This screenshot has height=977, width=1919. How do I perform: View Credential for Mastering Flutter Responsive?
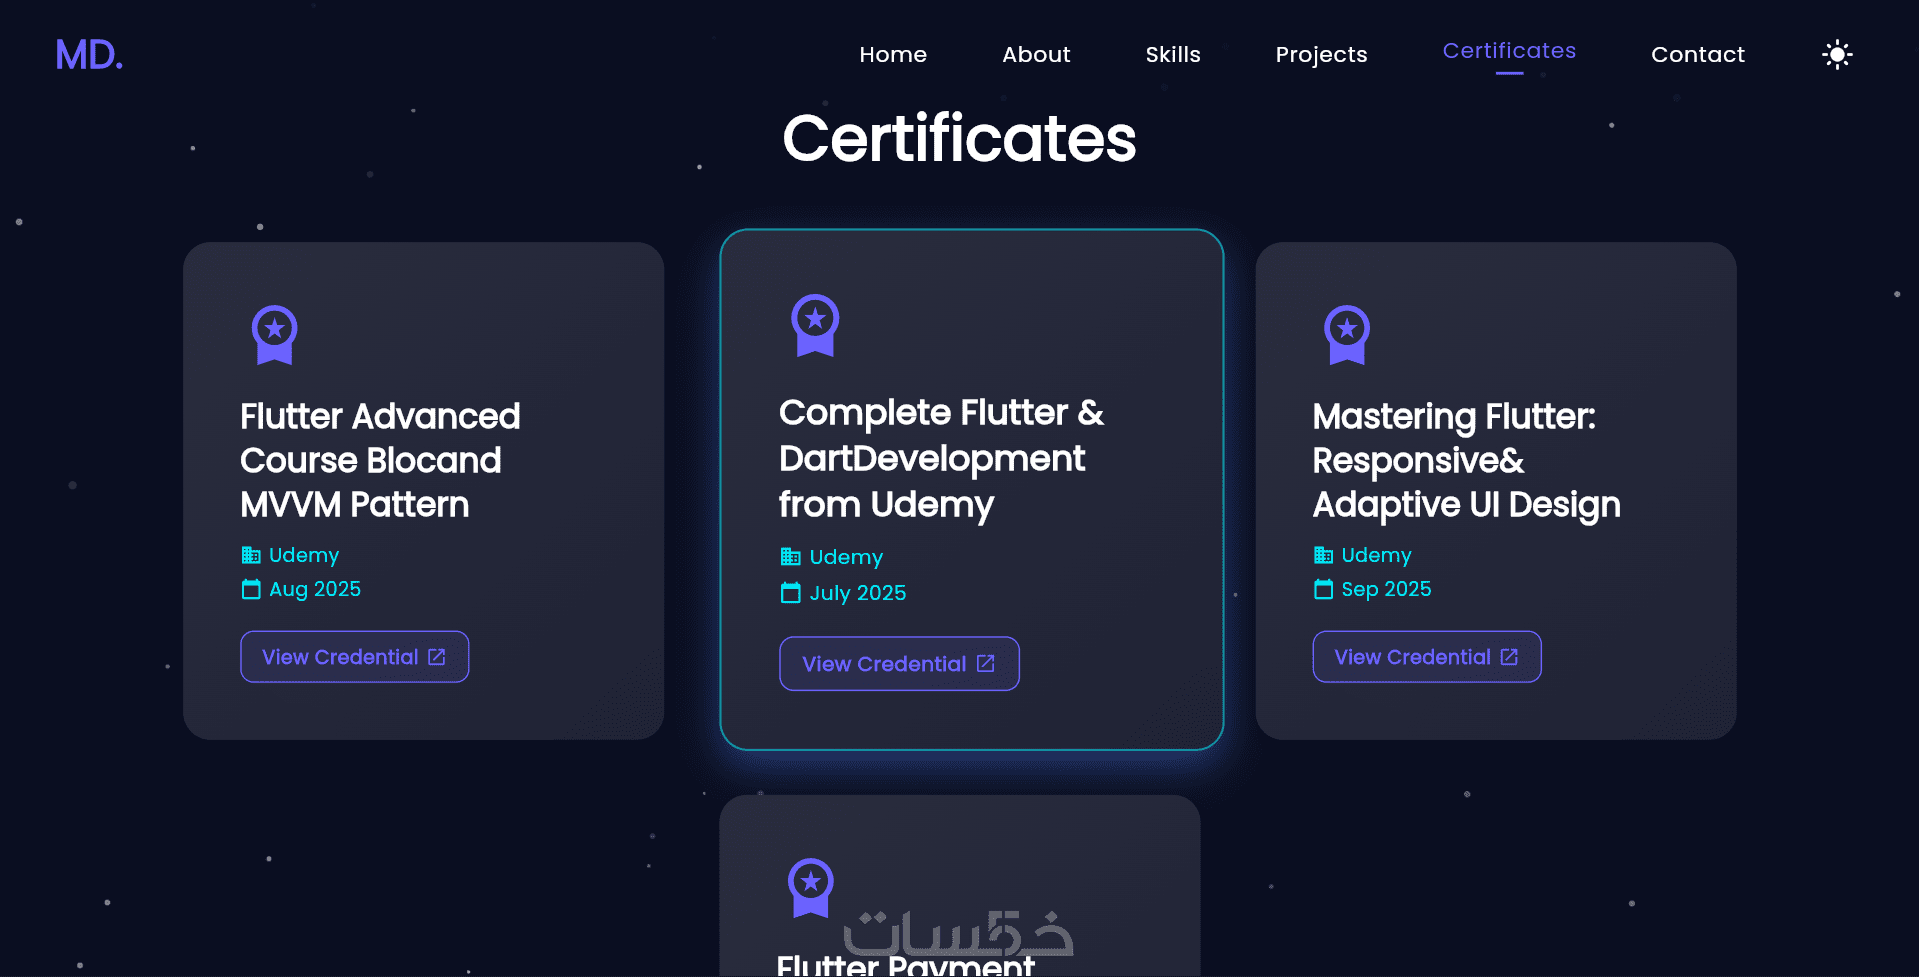point(1426,657)
